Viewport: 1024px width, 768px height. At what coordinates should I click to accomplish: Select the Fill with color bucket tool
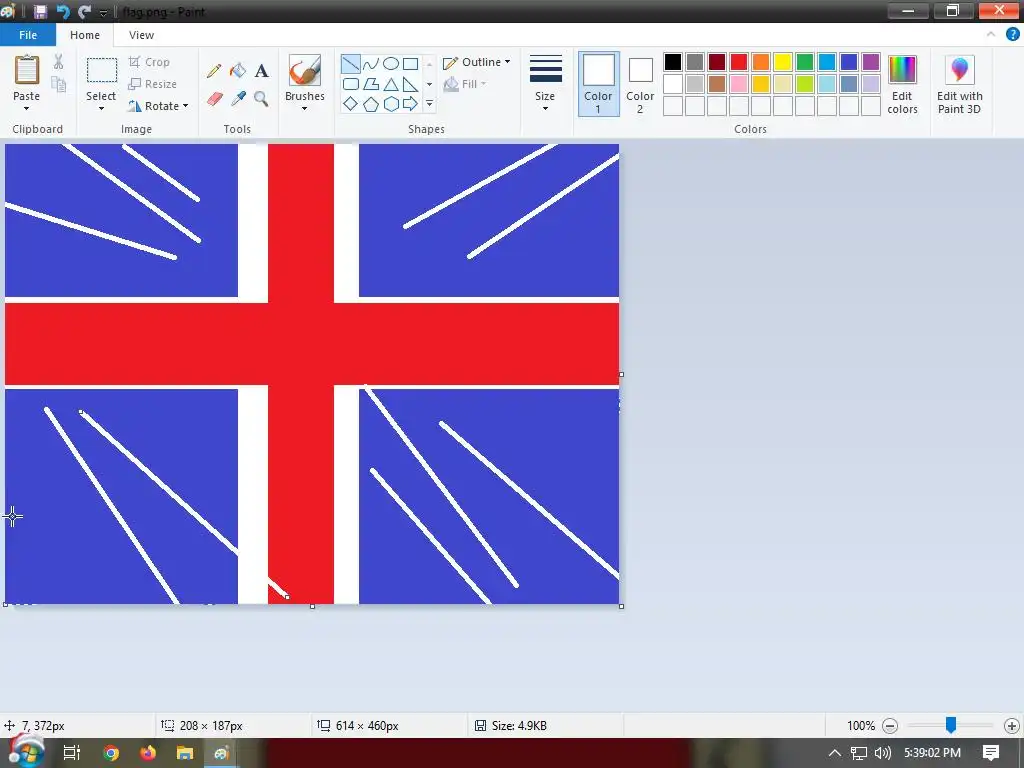pos(238,71)
